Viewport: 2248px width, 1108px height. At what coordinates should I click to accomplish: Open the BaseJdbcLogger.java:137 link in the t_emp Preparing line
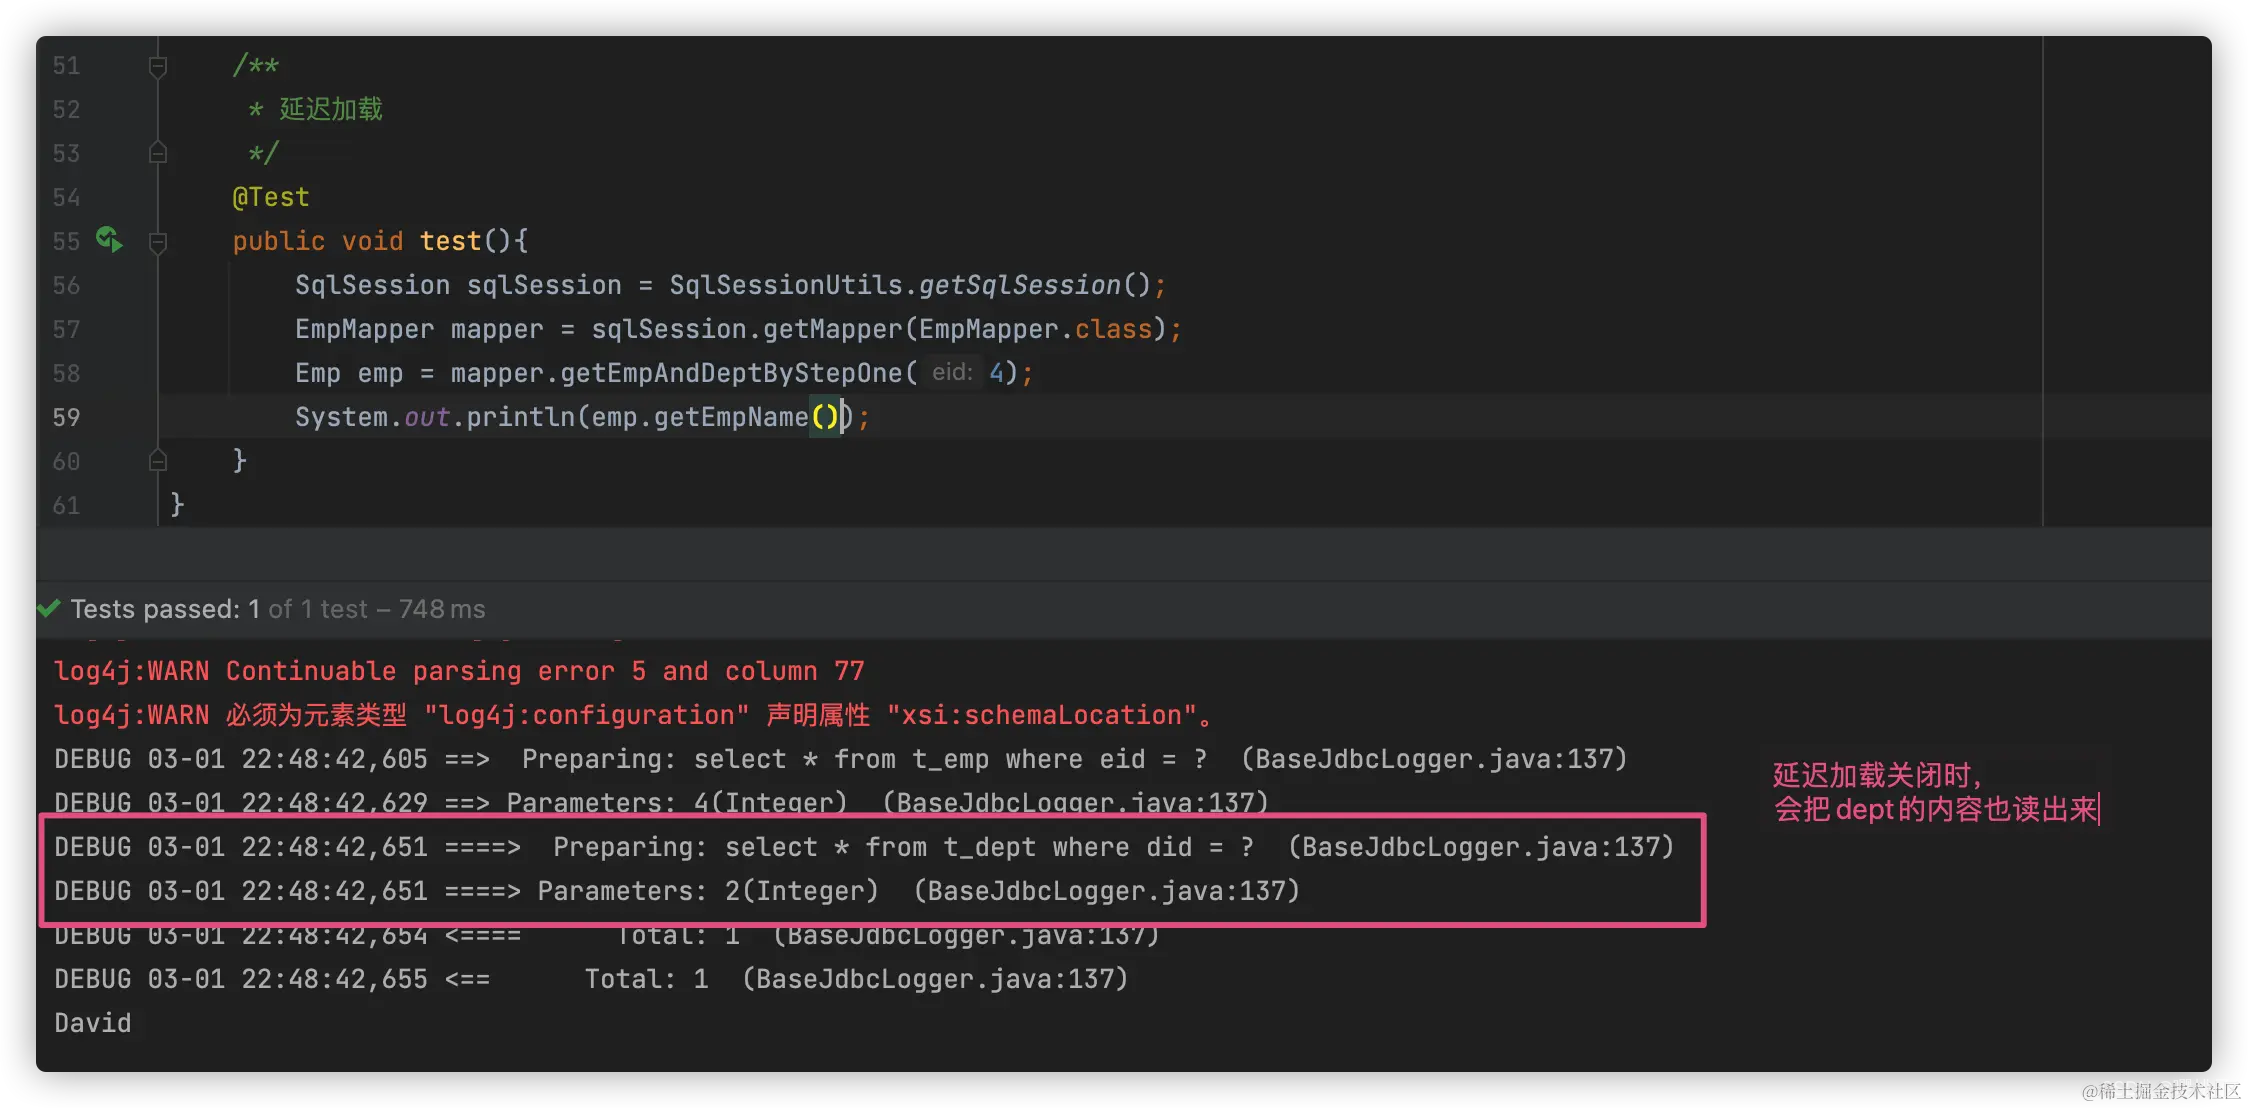(1433, 759)
